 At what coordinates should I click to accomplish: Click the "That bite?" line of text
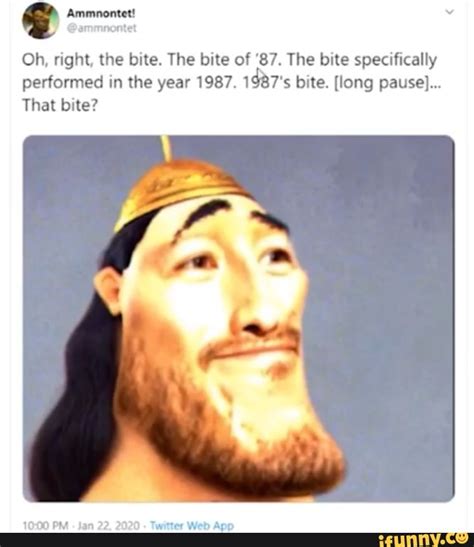60,105
